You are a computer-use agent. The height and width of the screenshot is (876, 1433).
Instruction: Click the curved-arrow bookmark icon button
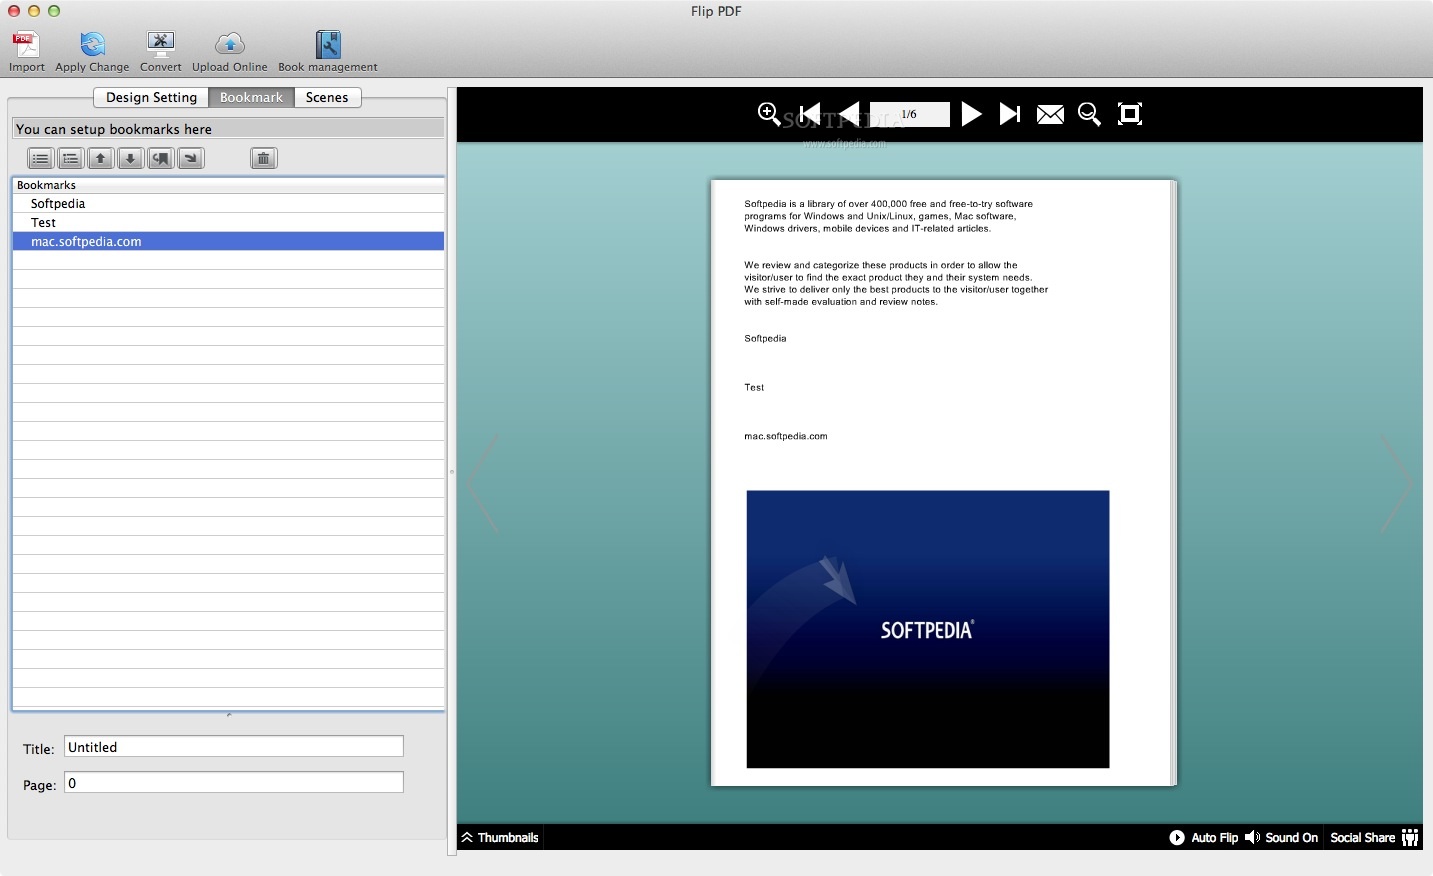160,158
